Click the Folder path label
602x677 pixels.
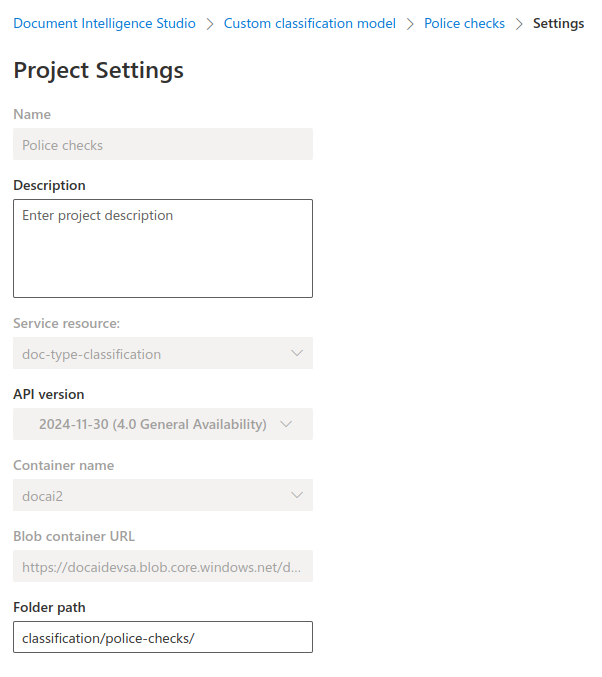coord(49,607)
